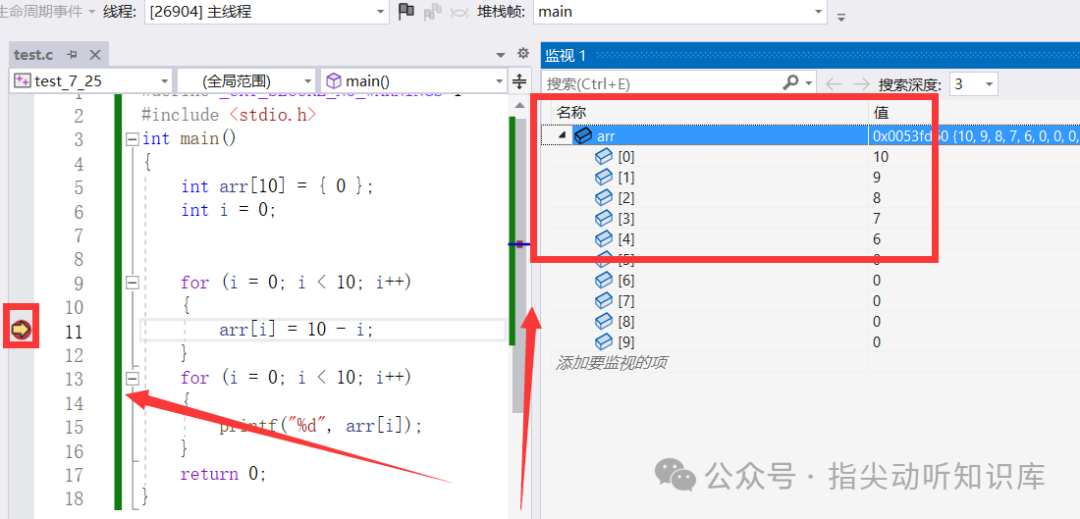Screen dimensions: 1080x519
Task: Collapse the first for loop at line 9
Action: coord(132,283)
